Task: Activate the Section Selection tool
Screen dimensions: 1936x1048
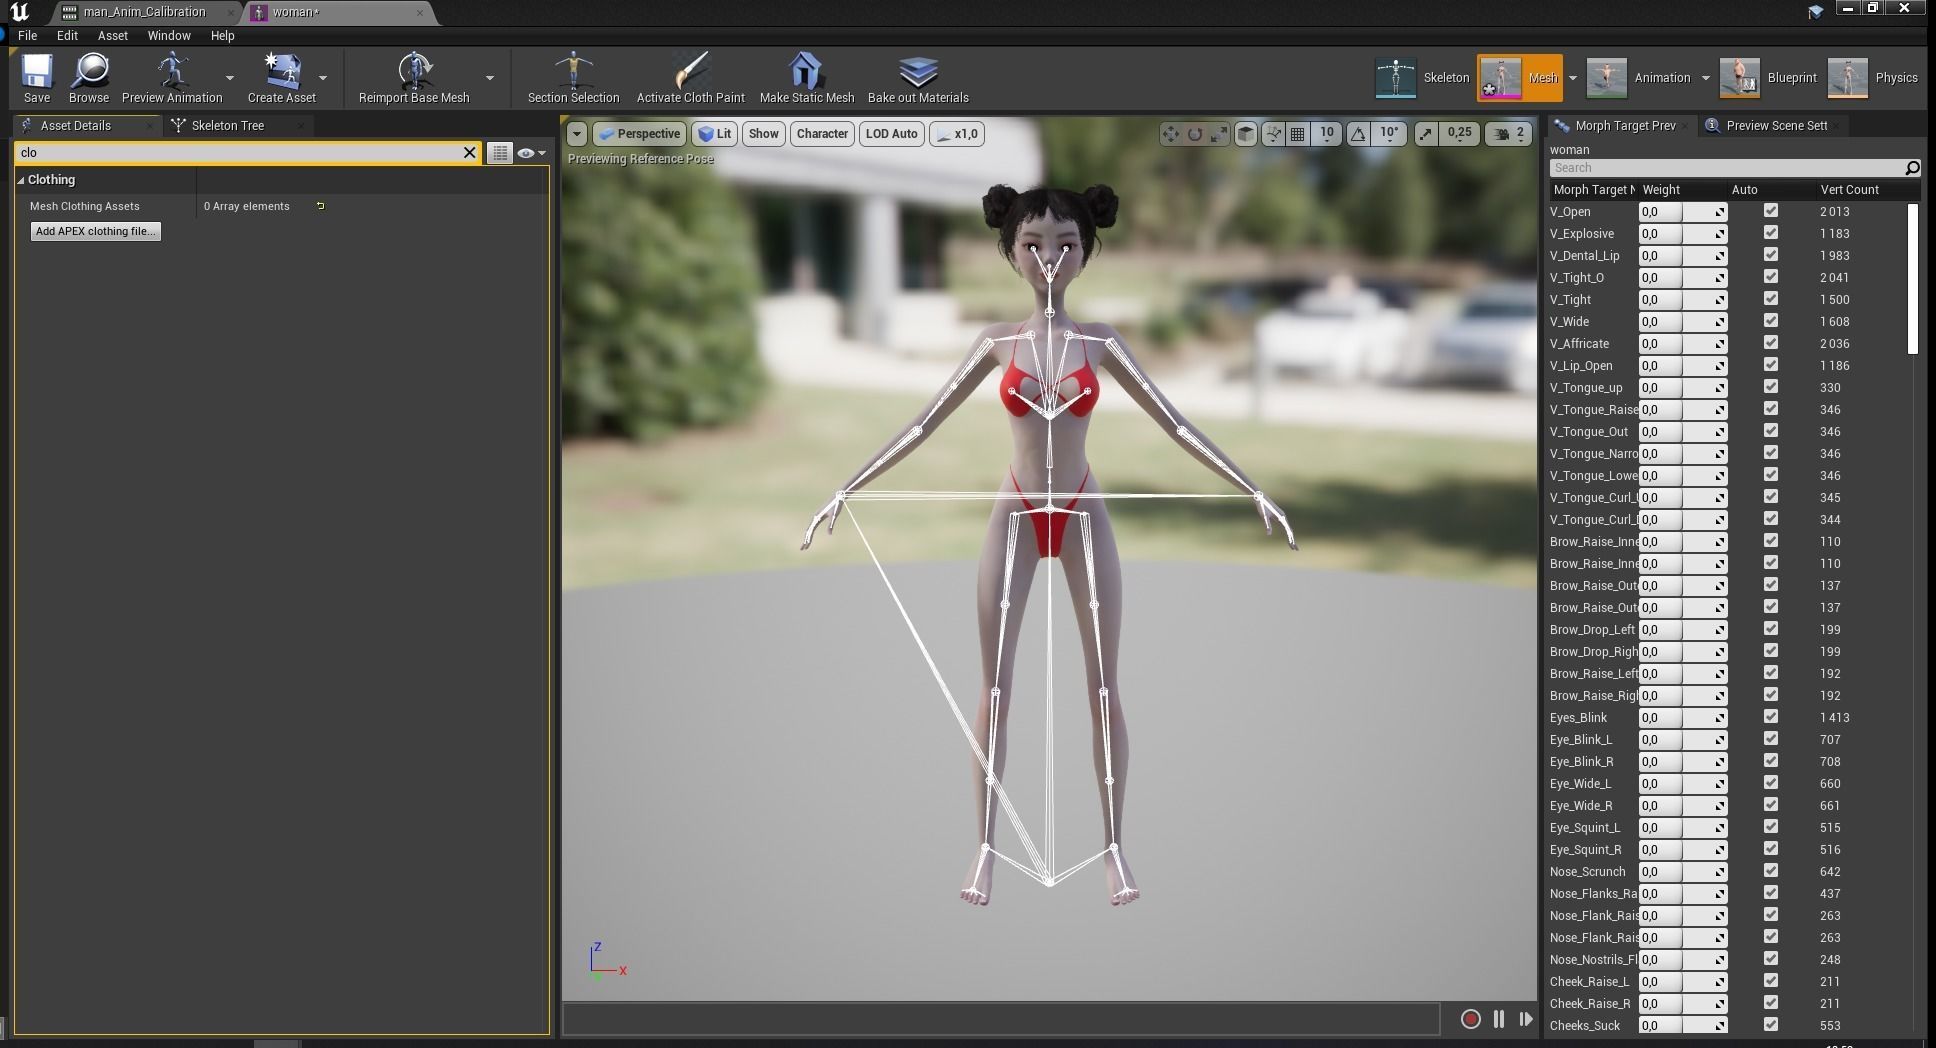Action: (573, 78)
